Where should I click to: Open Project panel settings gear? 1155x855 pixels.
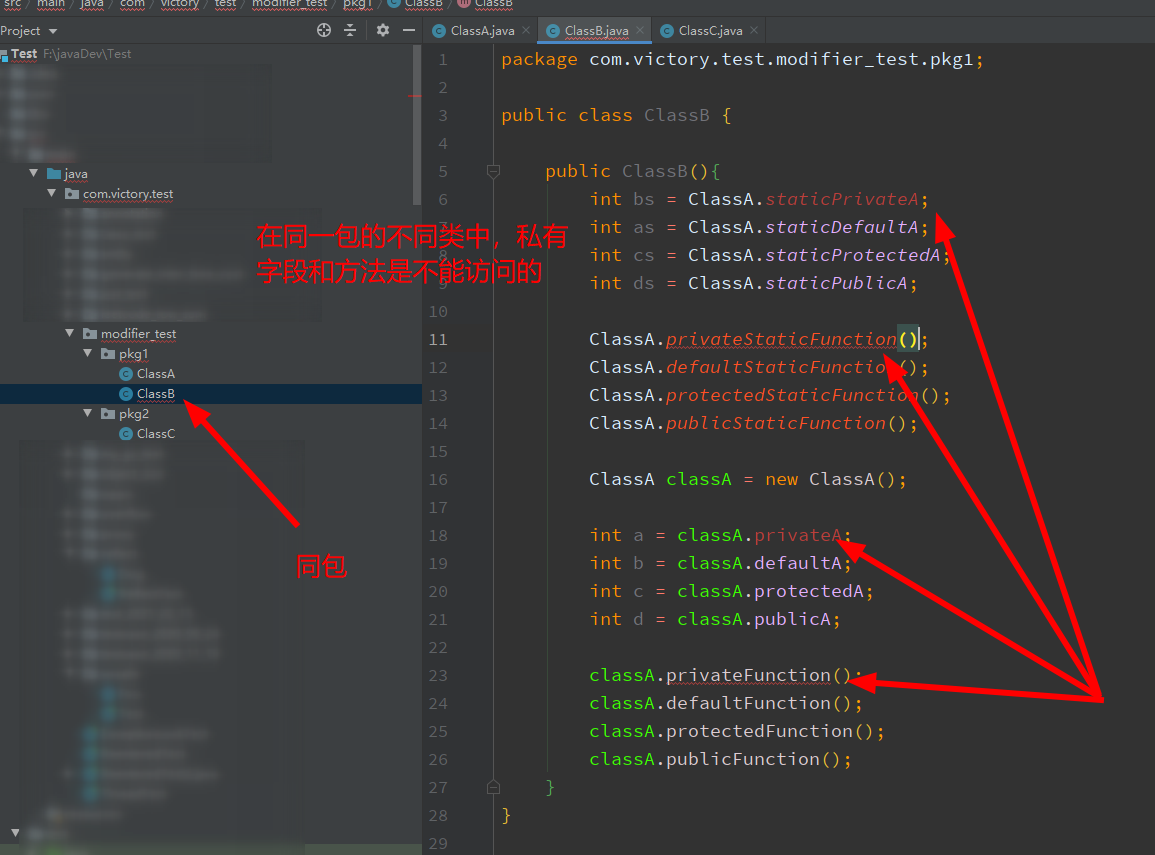[x=382, y=30]
